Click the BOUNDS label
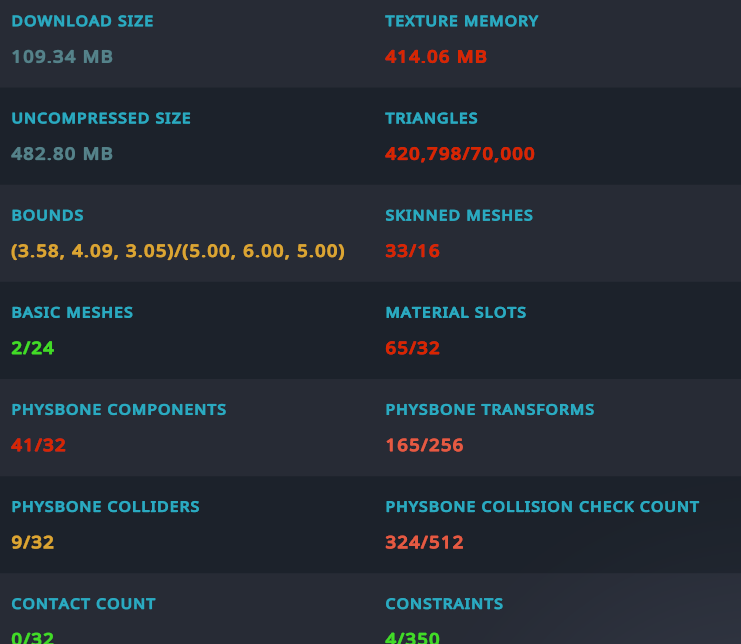The height and width of the screenshot is (644, 741). pos(47,215)
